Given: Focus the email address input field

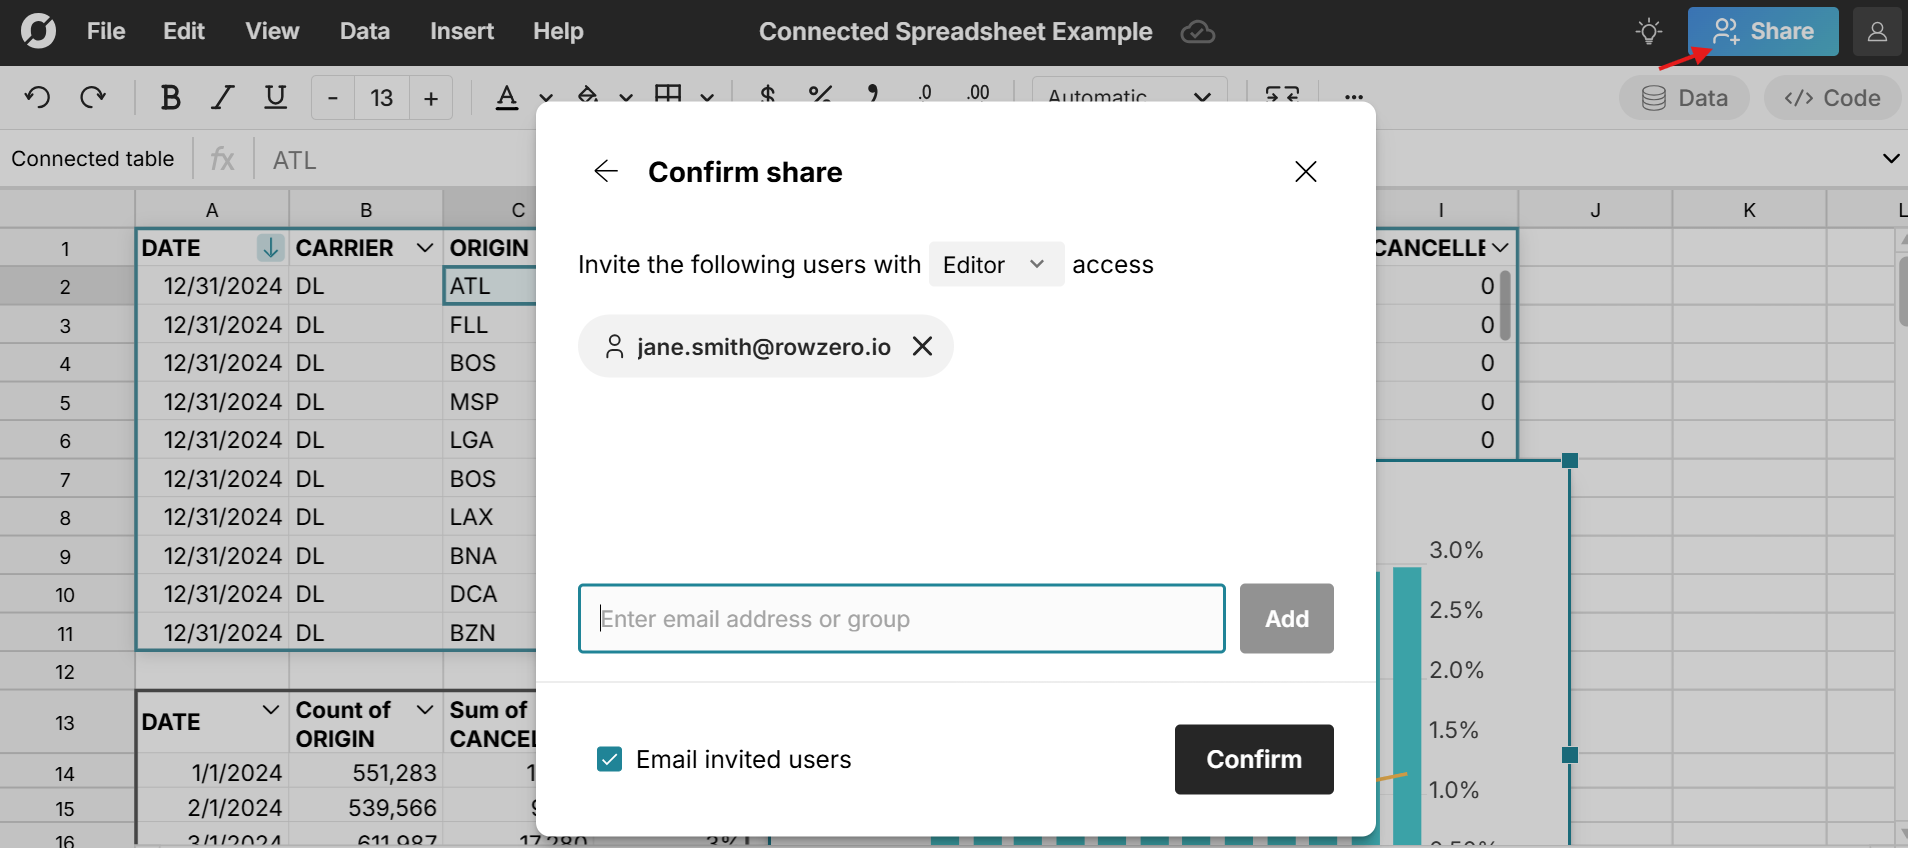Looking at the screenshot, I should [901, 619].
